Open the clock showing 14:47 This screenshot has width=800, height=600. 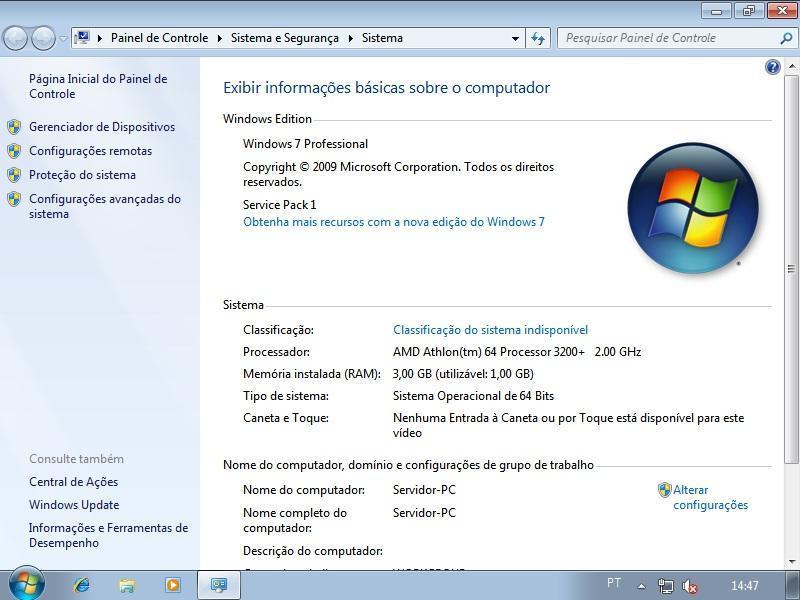[x=744, y=585]
